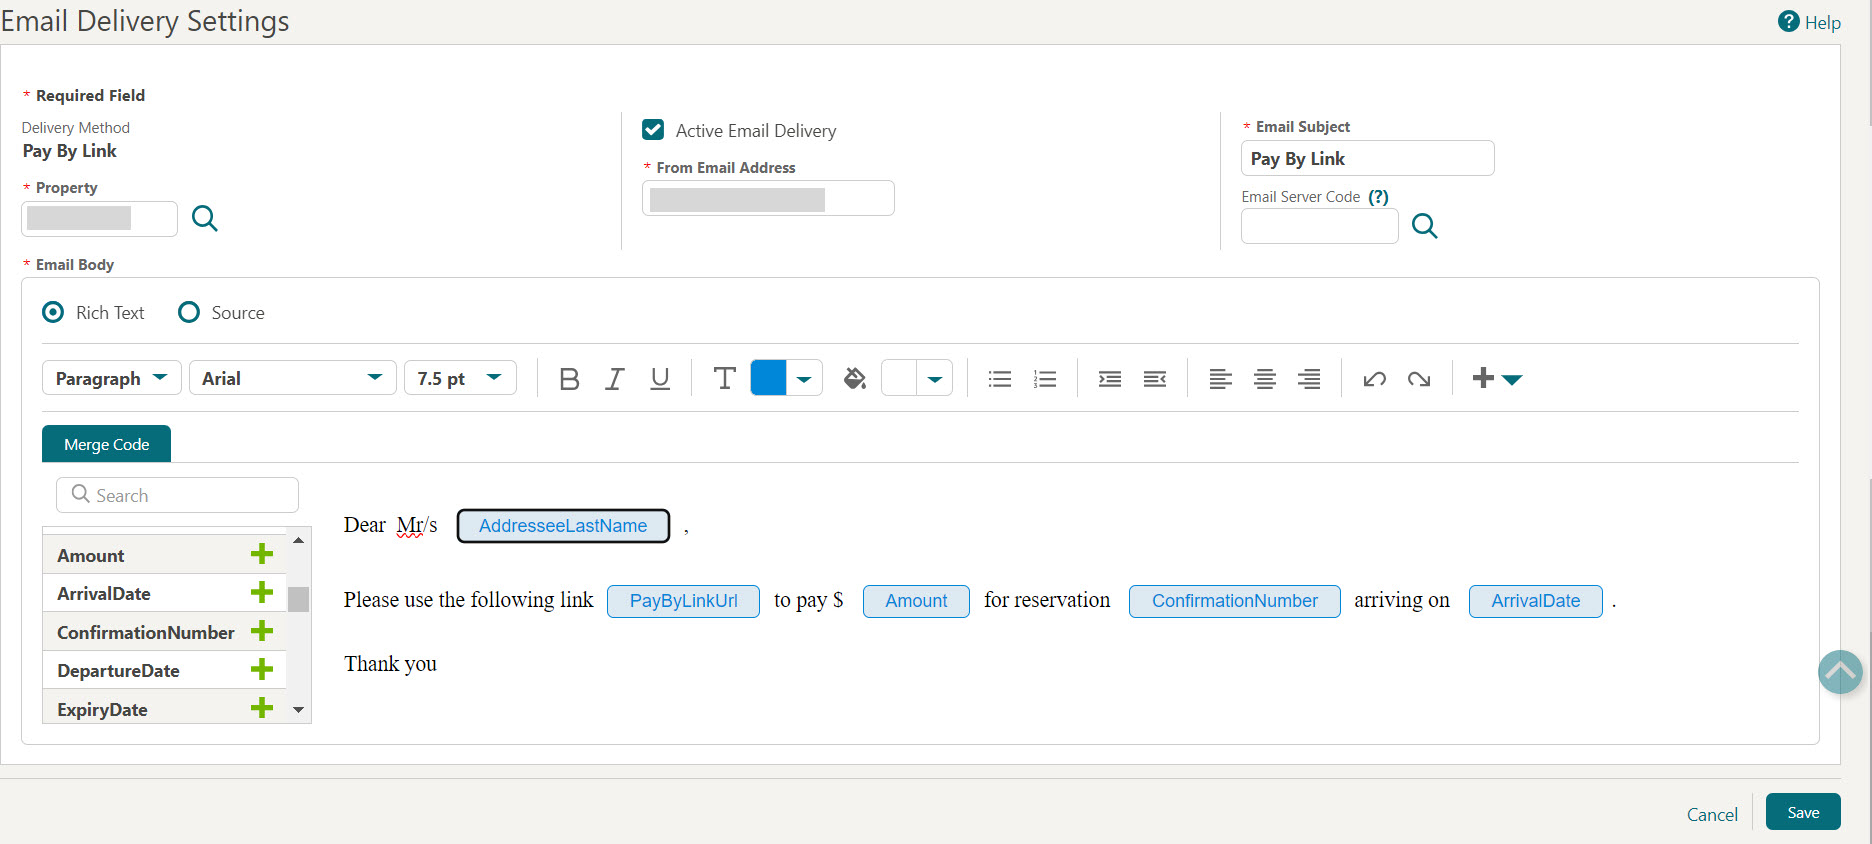Decrease paragraph indent
This screenshot has width=1872, height=844.
(x=1155, y=379)
